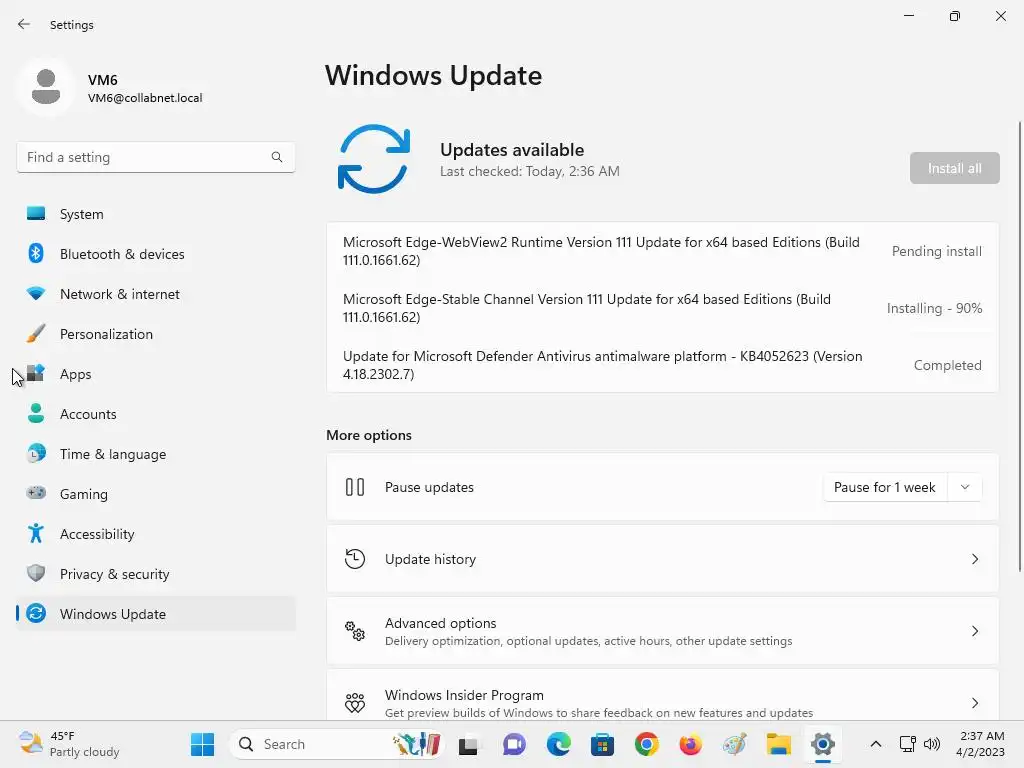Click the Accessibility figure icon
This screenshot has height=768, width=1024.
coord(36,534)
